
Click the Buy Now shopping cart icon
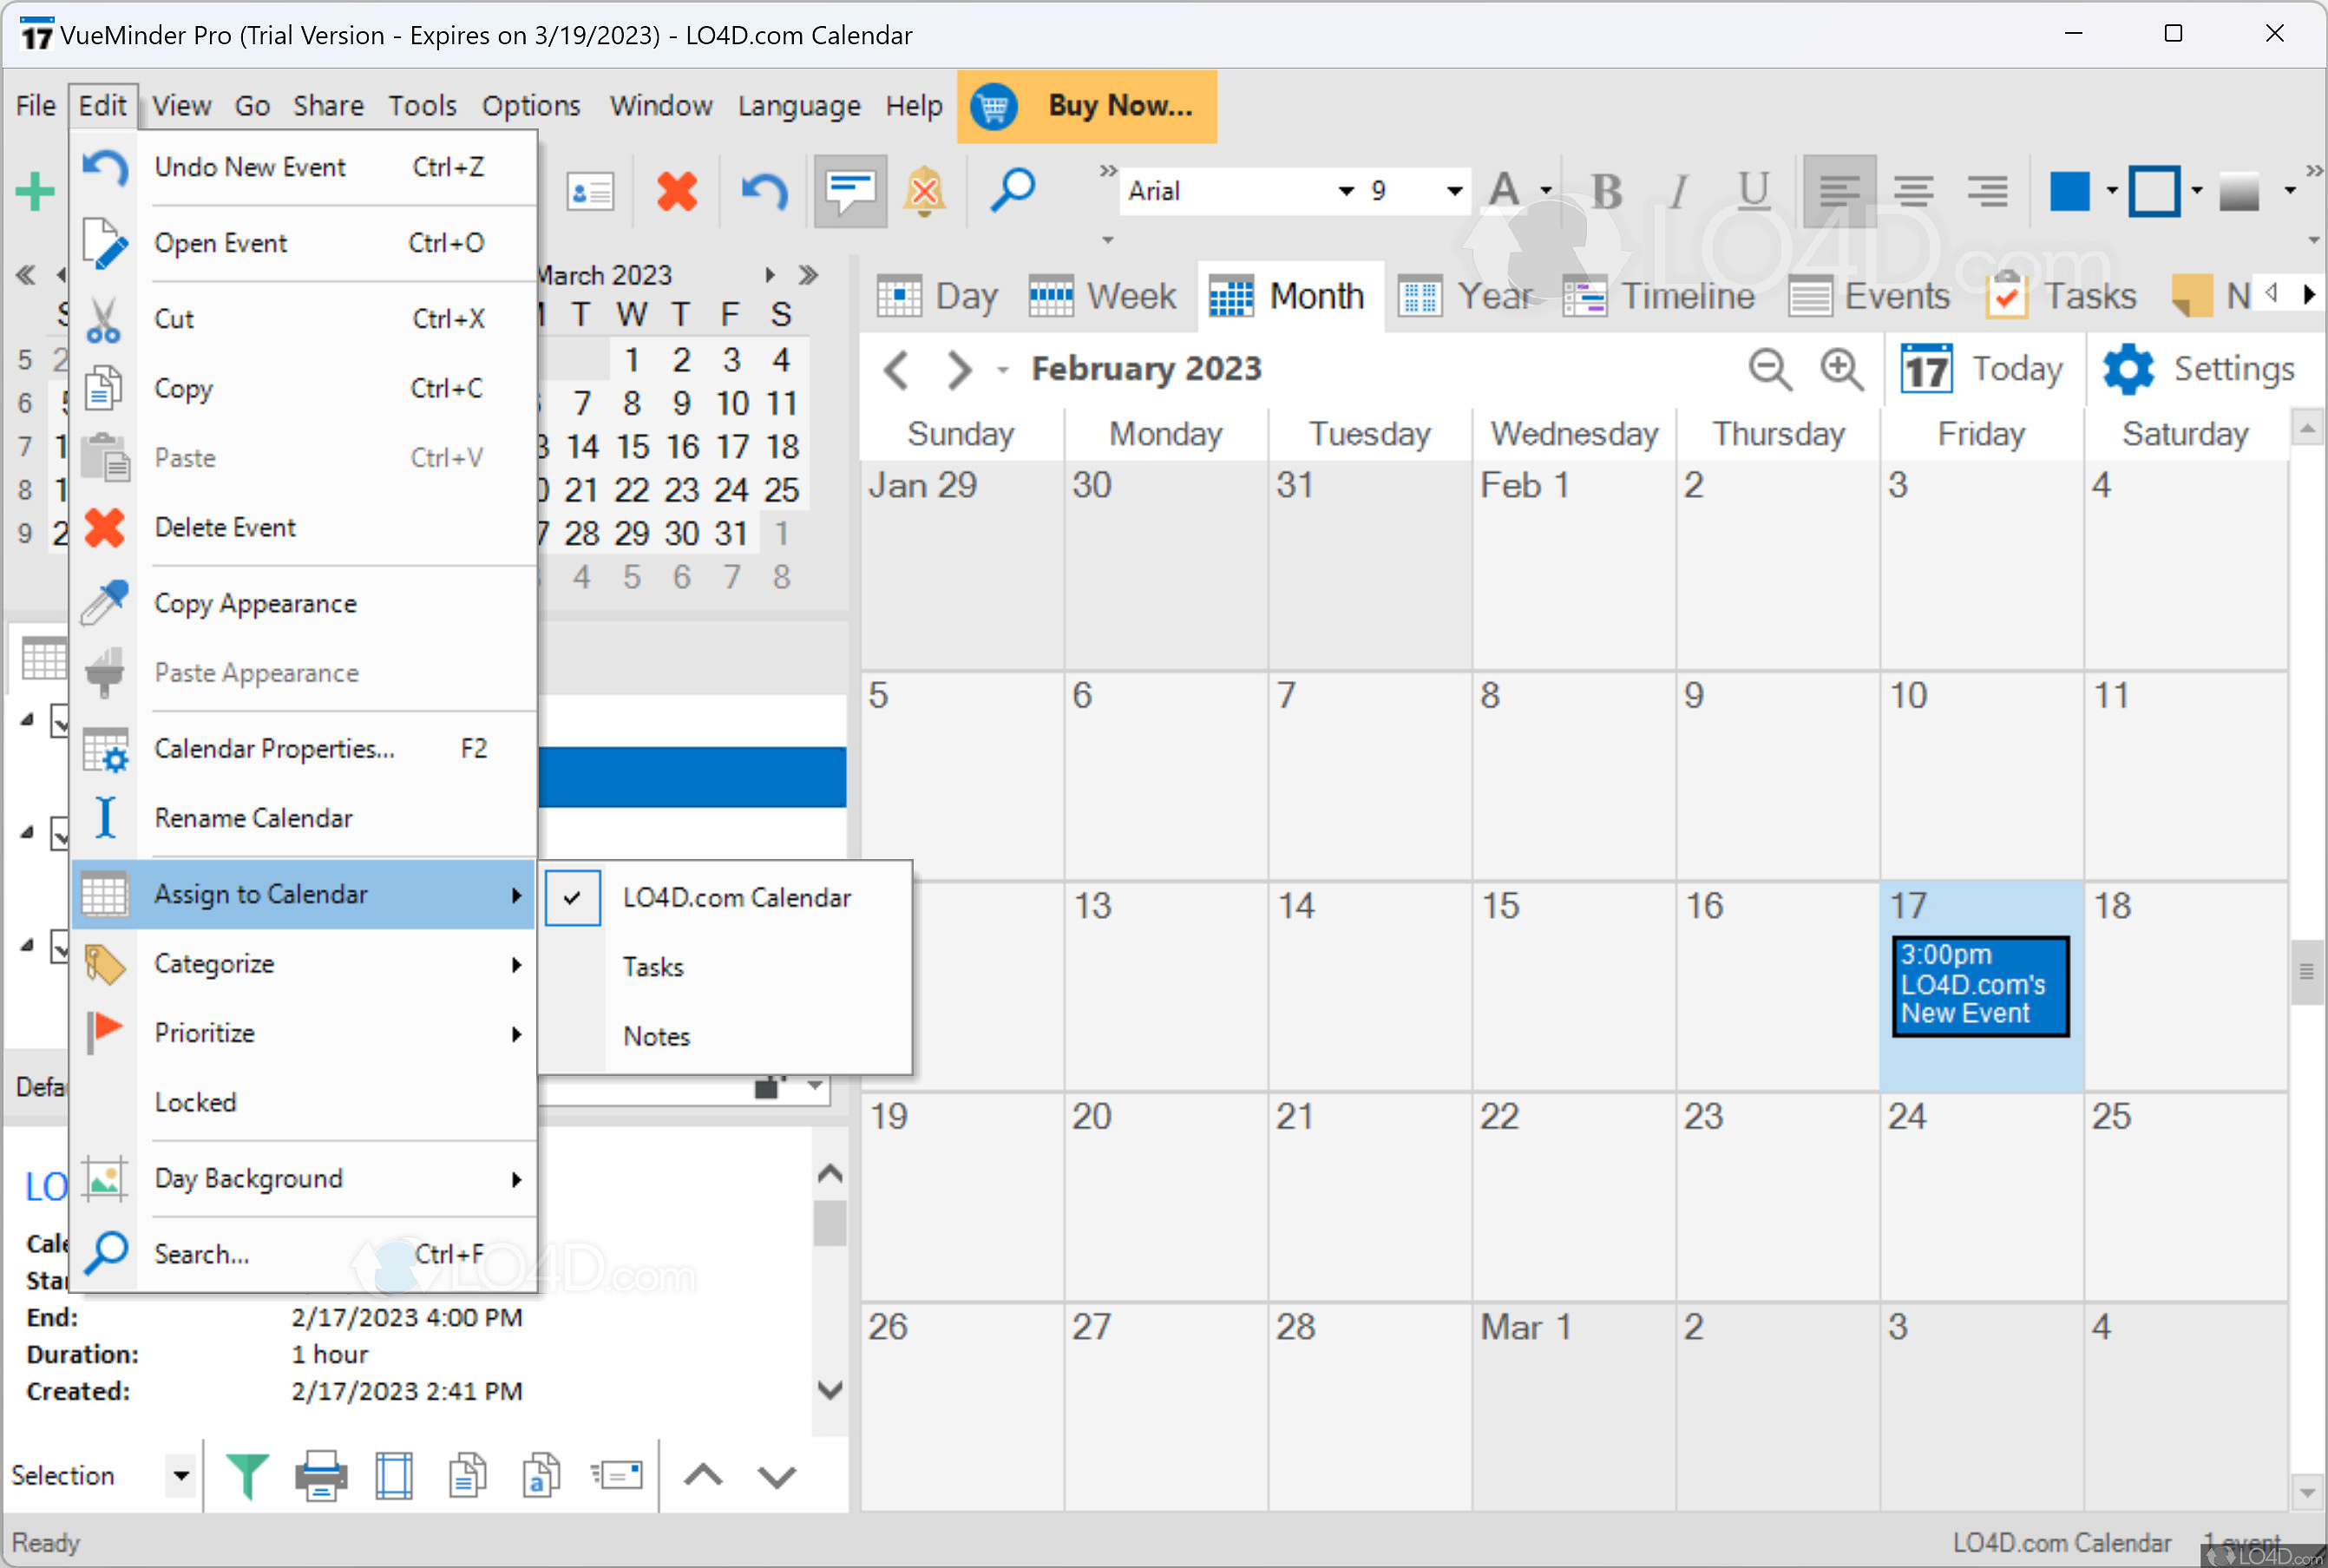click(993, 106)
